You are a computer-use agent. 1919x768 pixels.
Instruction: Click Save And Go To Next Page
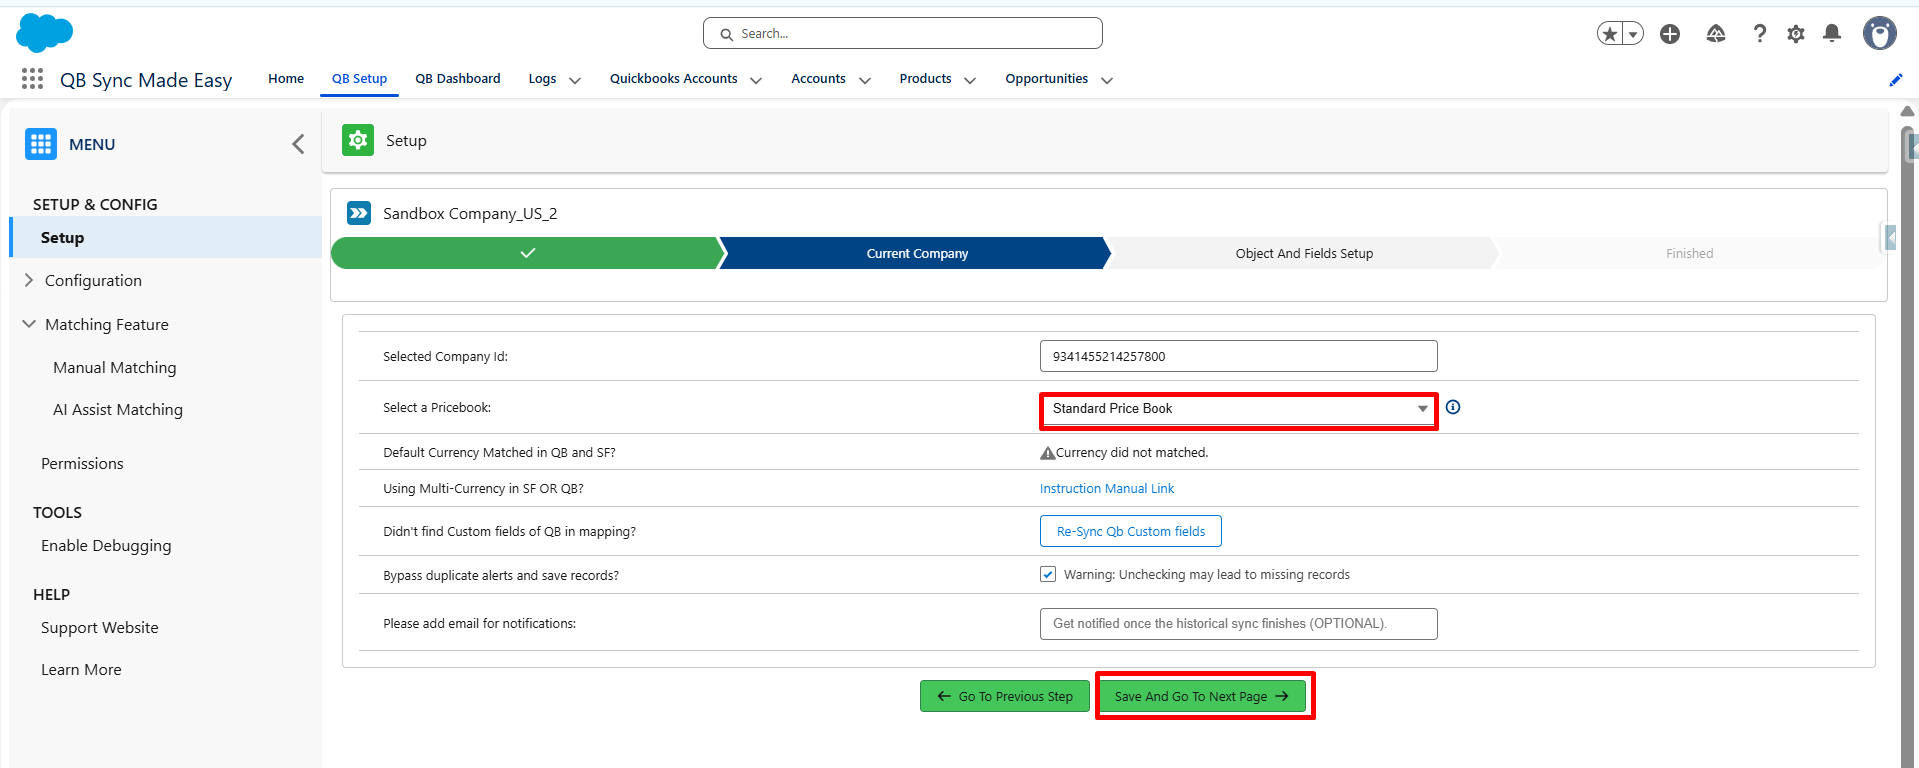(x=1202, y=696)
